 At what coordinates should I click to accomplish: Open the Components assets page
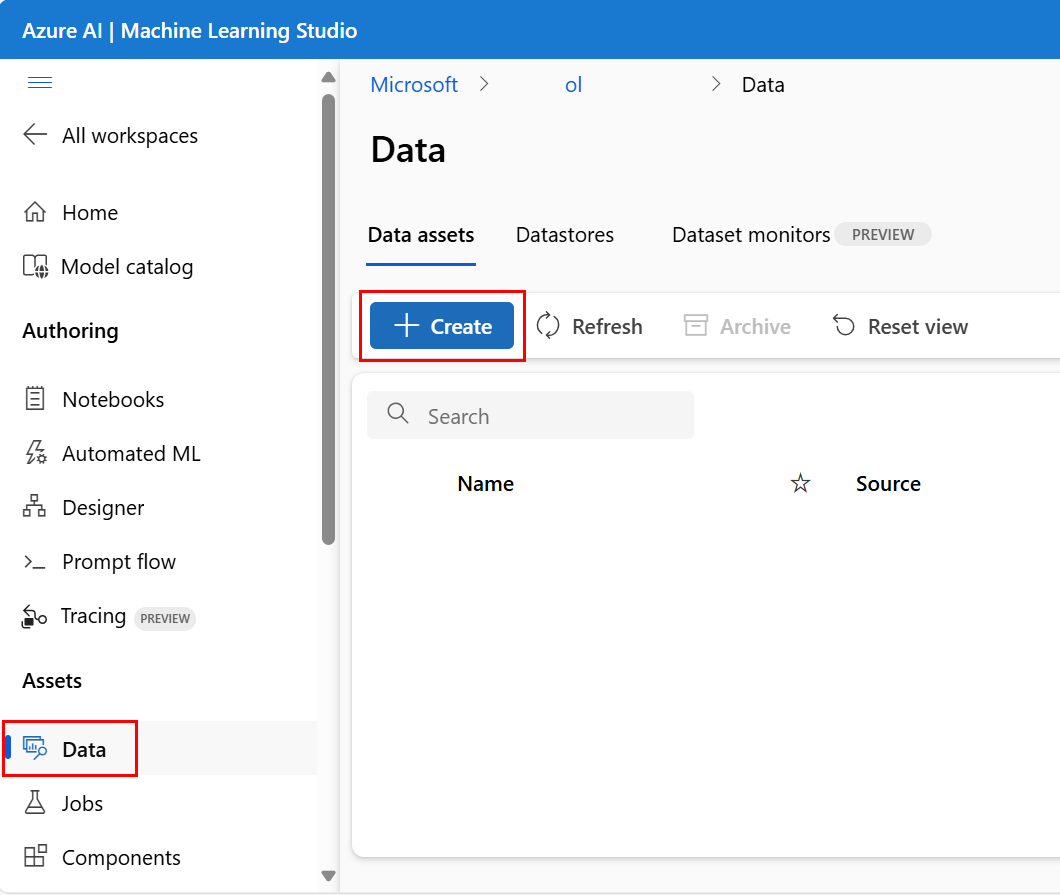[120, 857]
